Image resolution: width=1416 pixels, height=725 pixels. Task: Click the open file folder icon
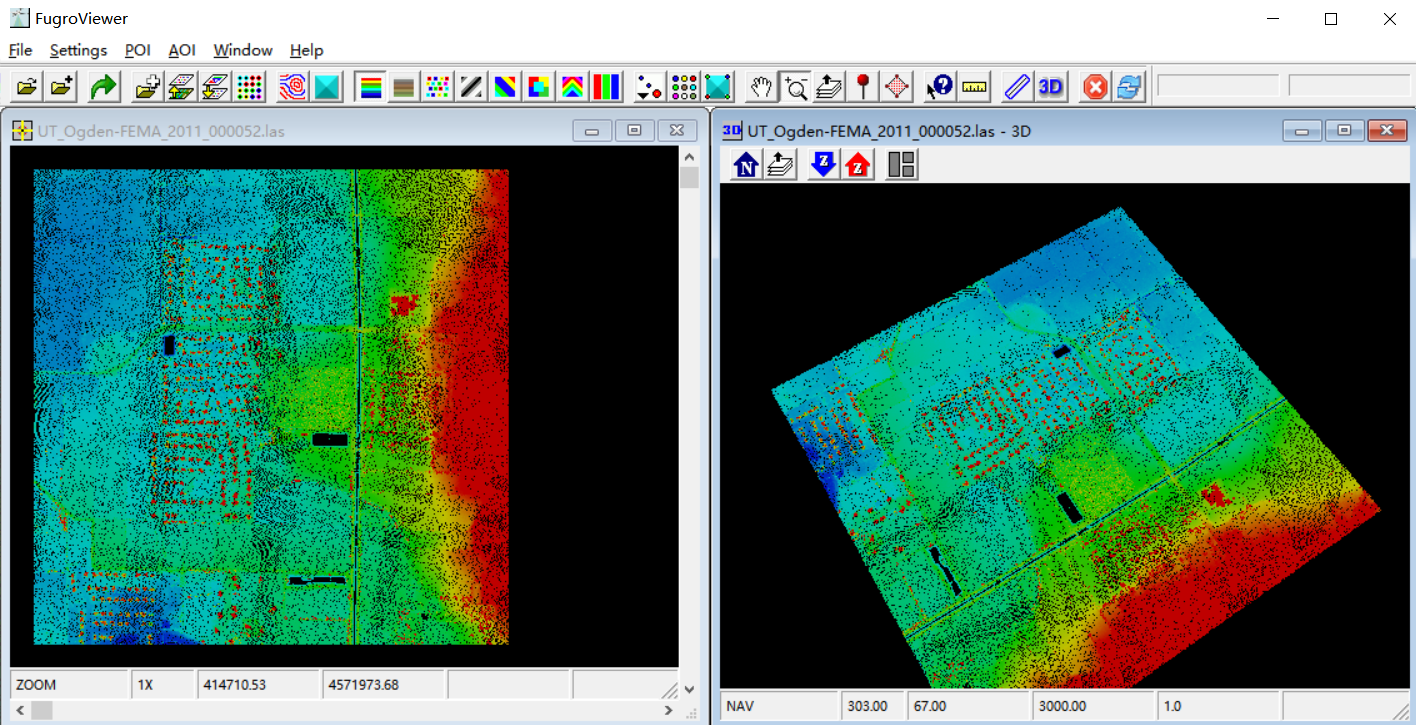point(27,87)
